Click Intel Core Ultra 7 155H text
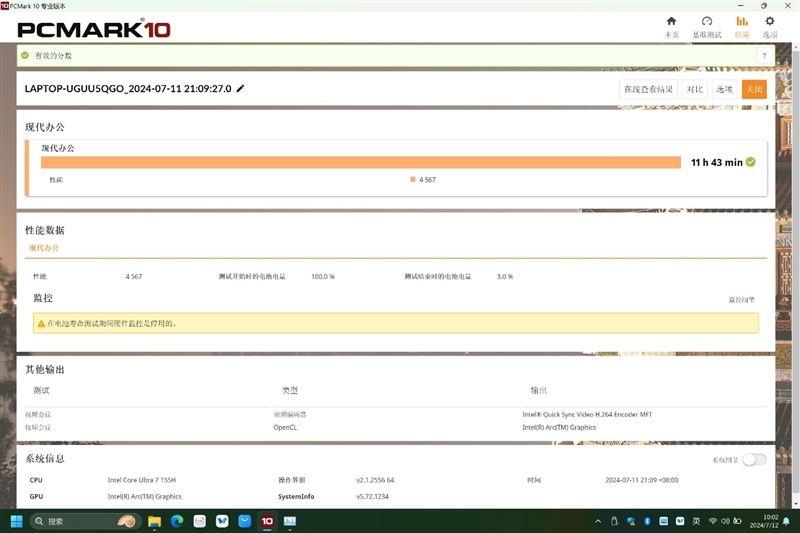Image resolution: width=800 pixels, height=533 pixels. point(142,480)
